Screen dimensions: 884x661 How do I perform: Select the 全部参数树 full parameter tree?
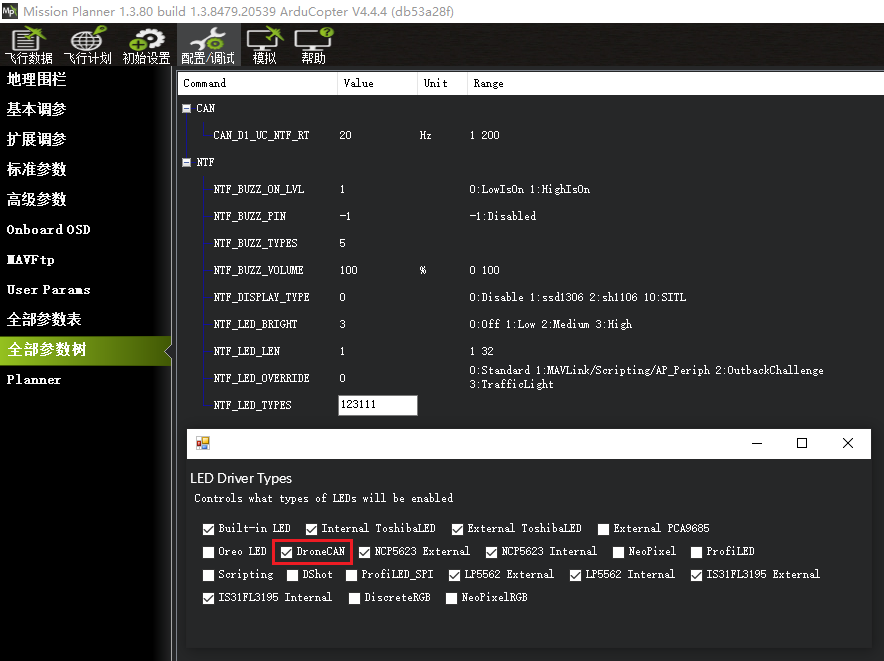click(x=86, y=350)
